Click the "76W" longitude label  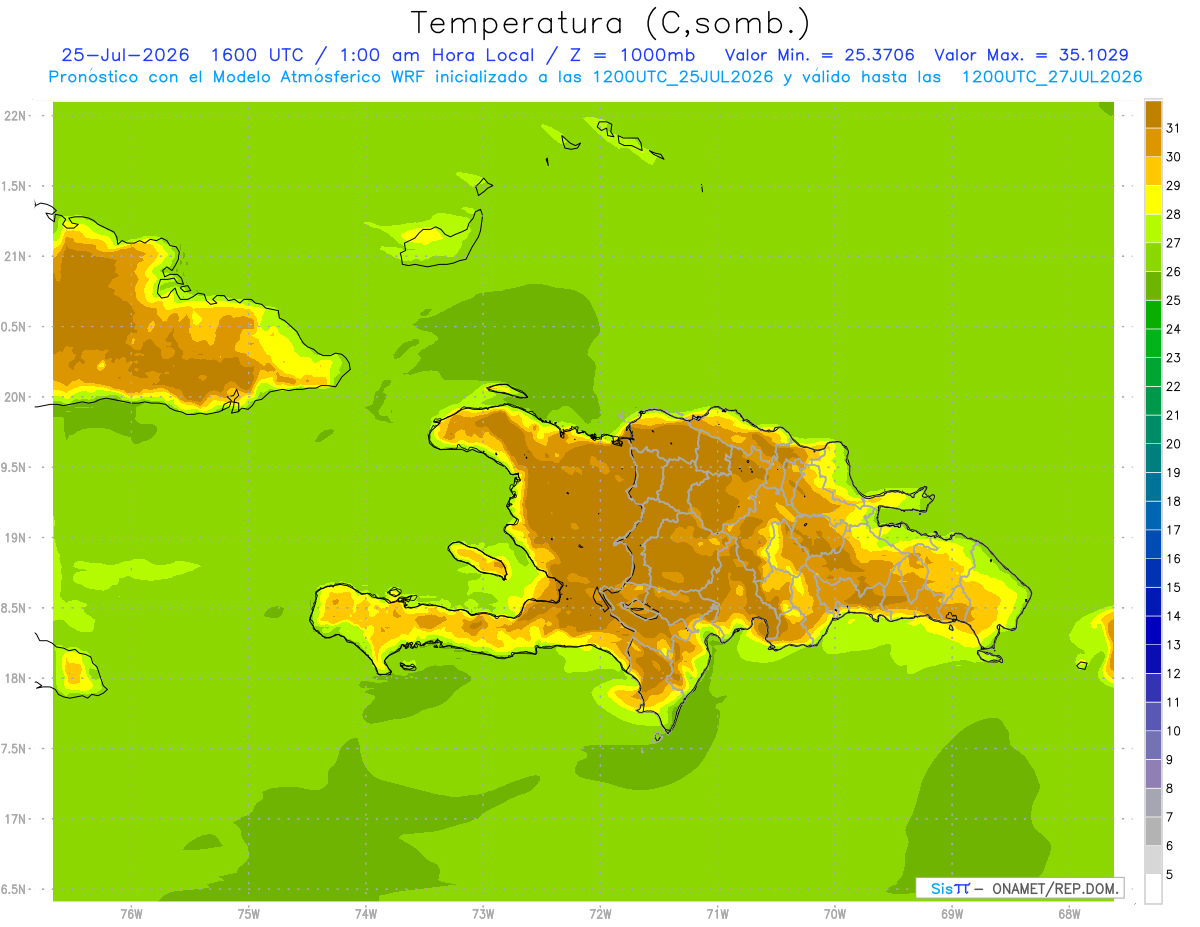(x=131, y=914)
